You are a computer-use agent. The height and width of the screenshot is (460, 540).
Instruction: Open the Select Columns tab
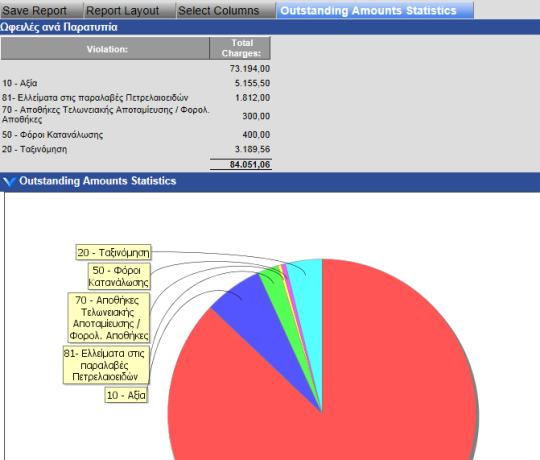[226, 10]
